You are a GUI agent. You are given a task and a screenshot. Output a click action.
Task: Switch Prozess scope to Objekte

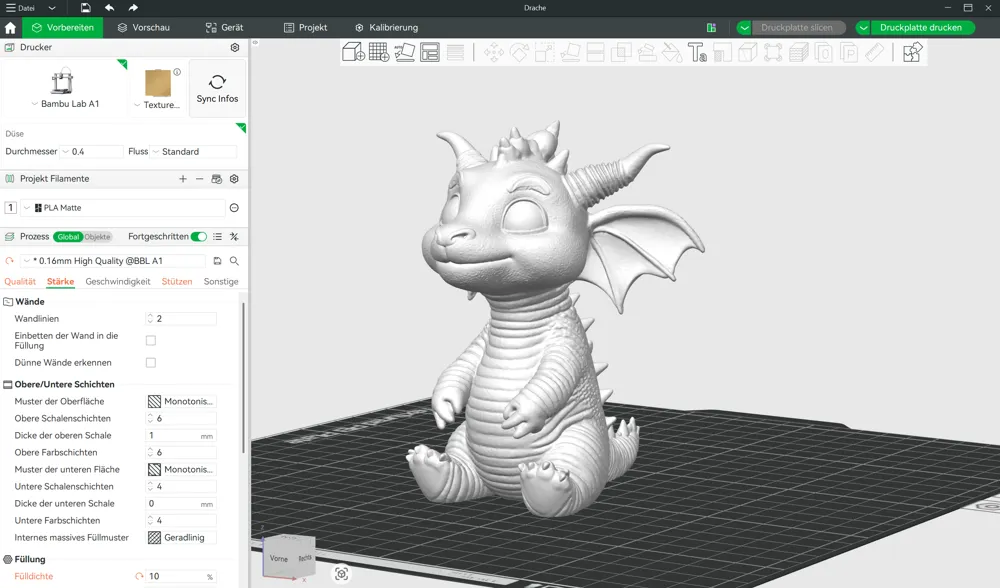(x=98, y=237)
